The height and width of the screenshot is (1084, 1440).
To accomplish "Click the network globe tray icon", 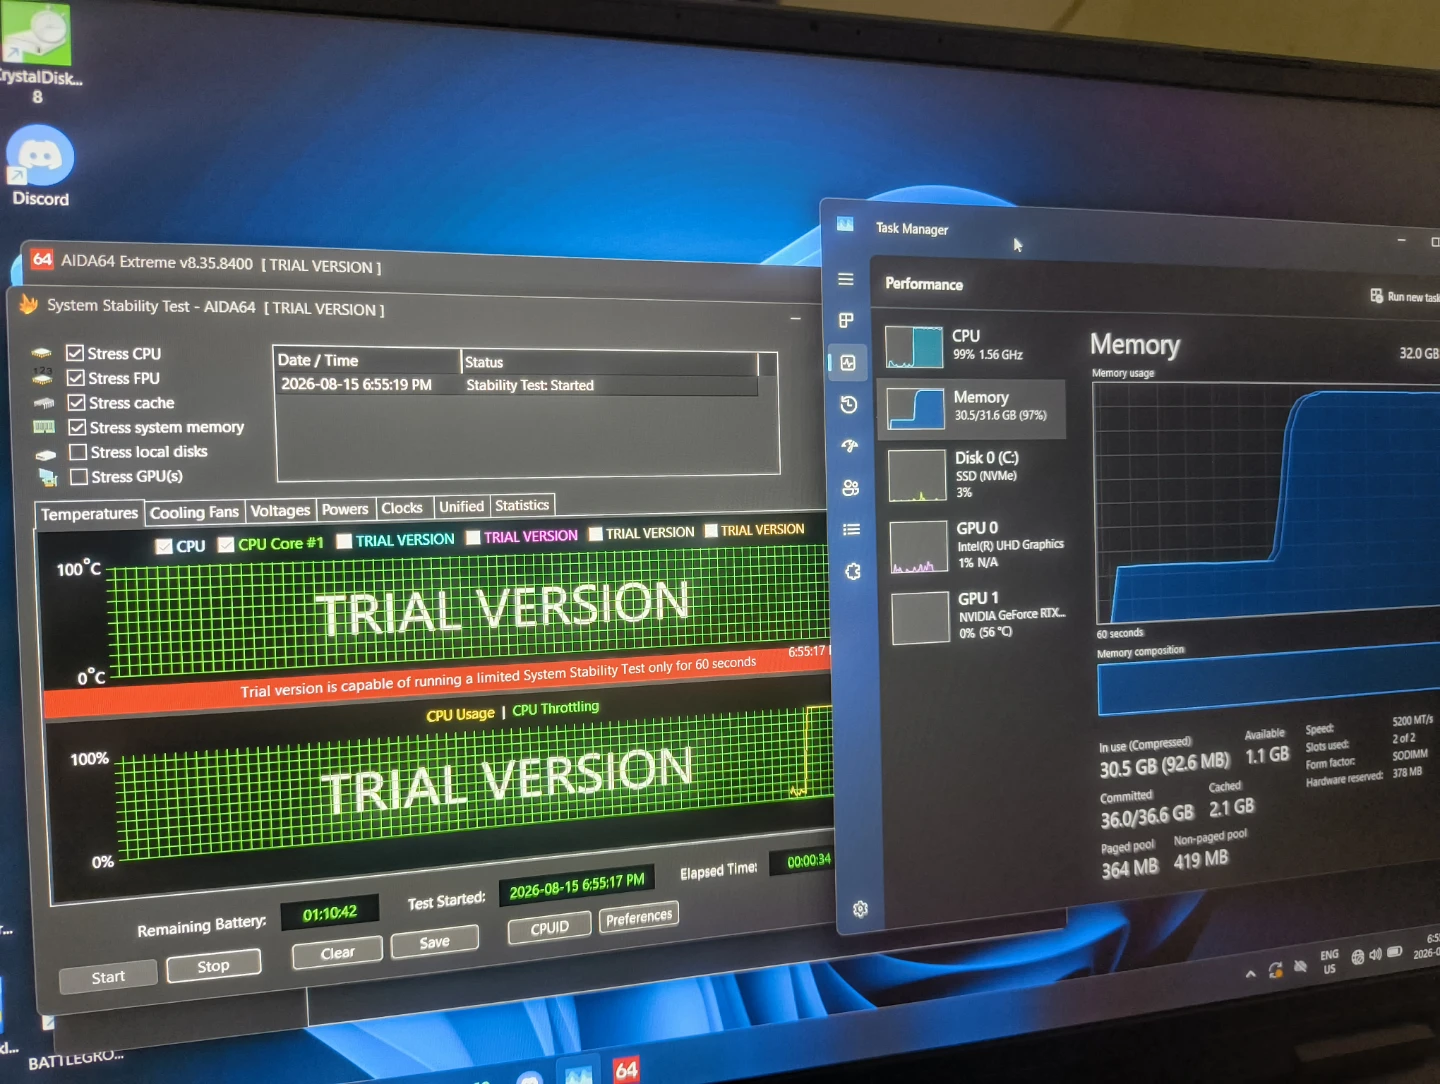I will click(1358, 957).
